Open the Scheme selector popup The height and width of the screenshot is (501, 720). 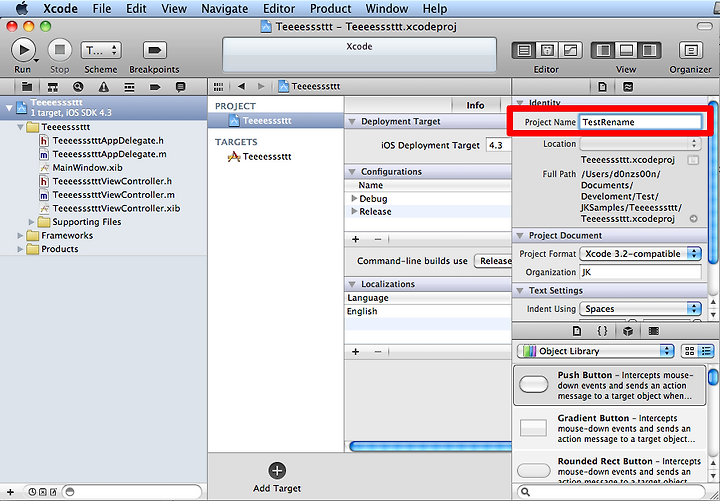pyautogui.click(x=101, y=50)
